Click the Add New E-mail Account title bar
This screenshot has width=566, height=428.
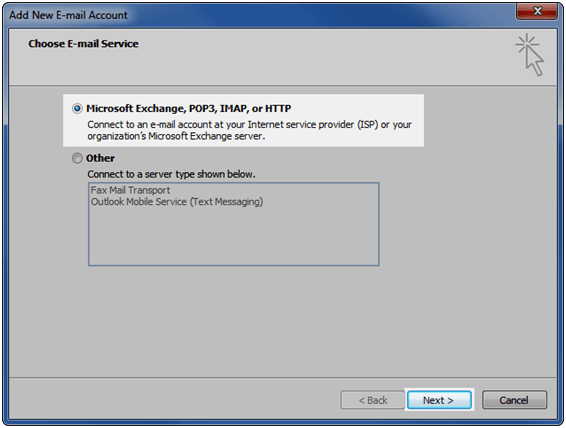point(253,15)
